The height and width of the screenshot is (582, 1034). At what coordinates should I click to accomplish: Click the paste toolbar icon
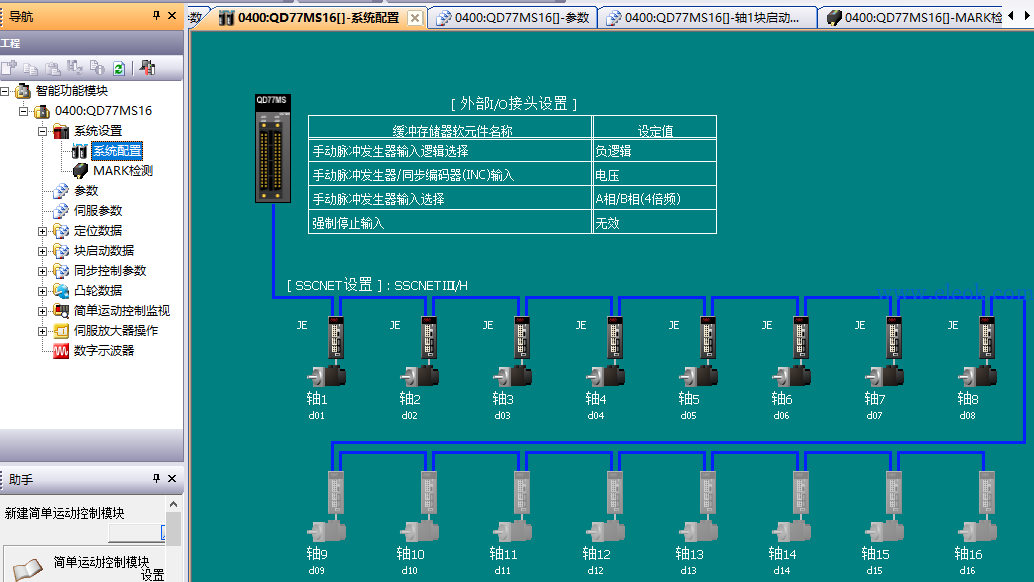coord(53,68)
